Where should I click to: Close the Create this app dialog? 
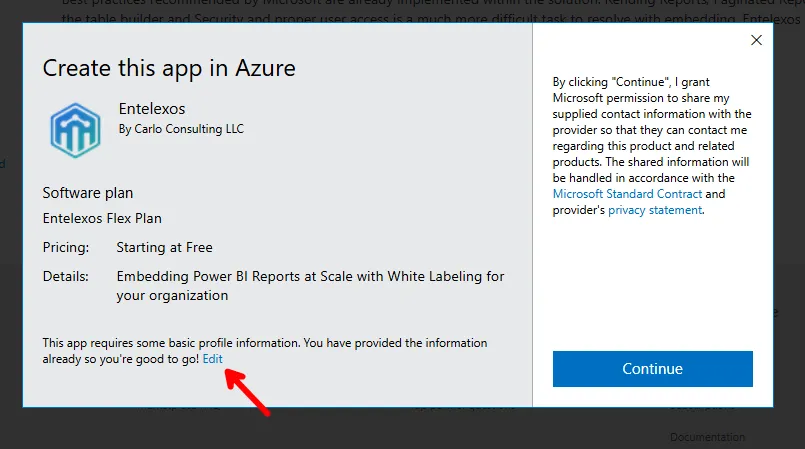click(756, 40)
